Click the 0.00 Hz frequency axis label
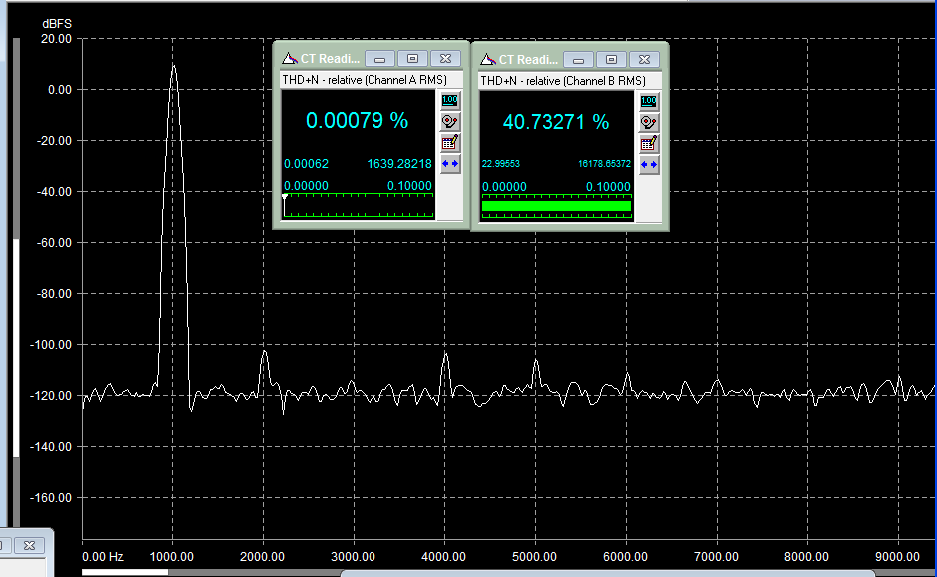937x577 pixels. coord(103,557)
